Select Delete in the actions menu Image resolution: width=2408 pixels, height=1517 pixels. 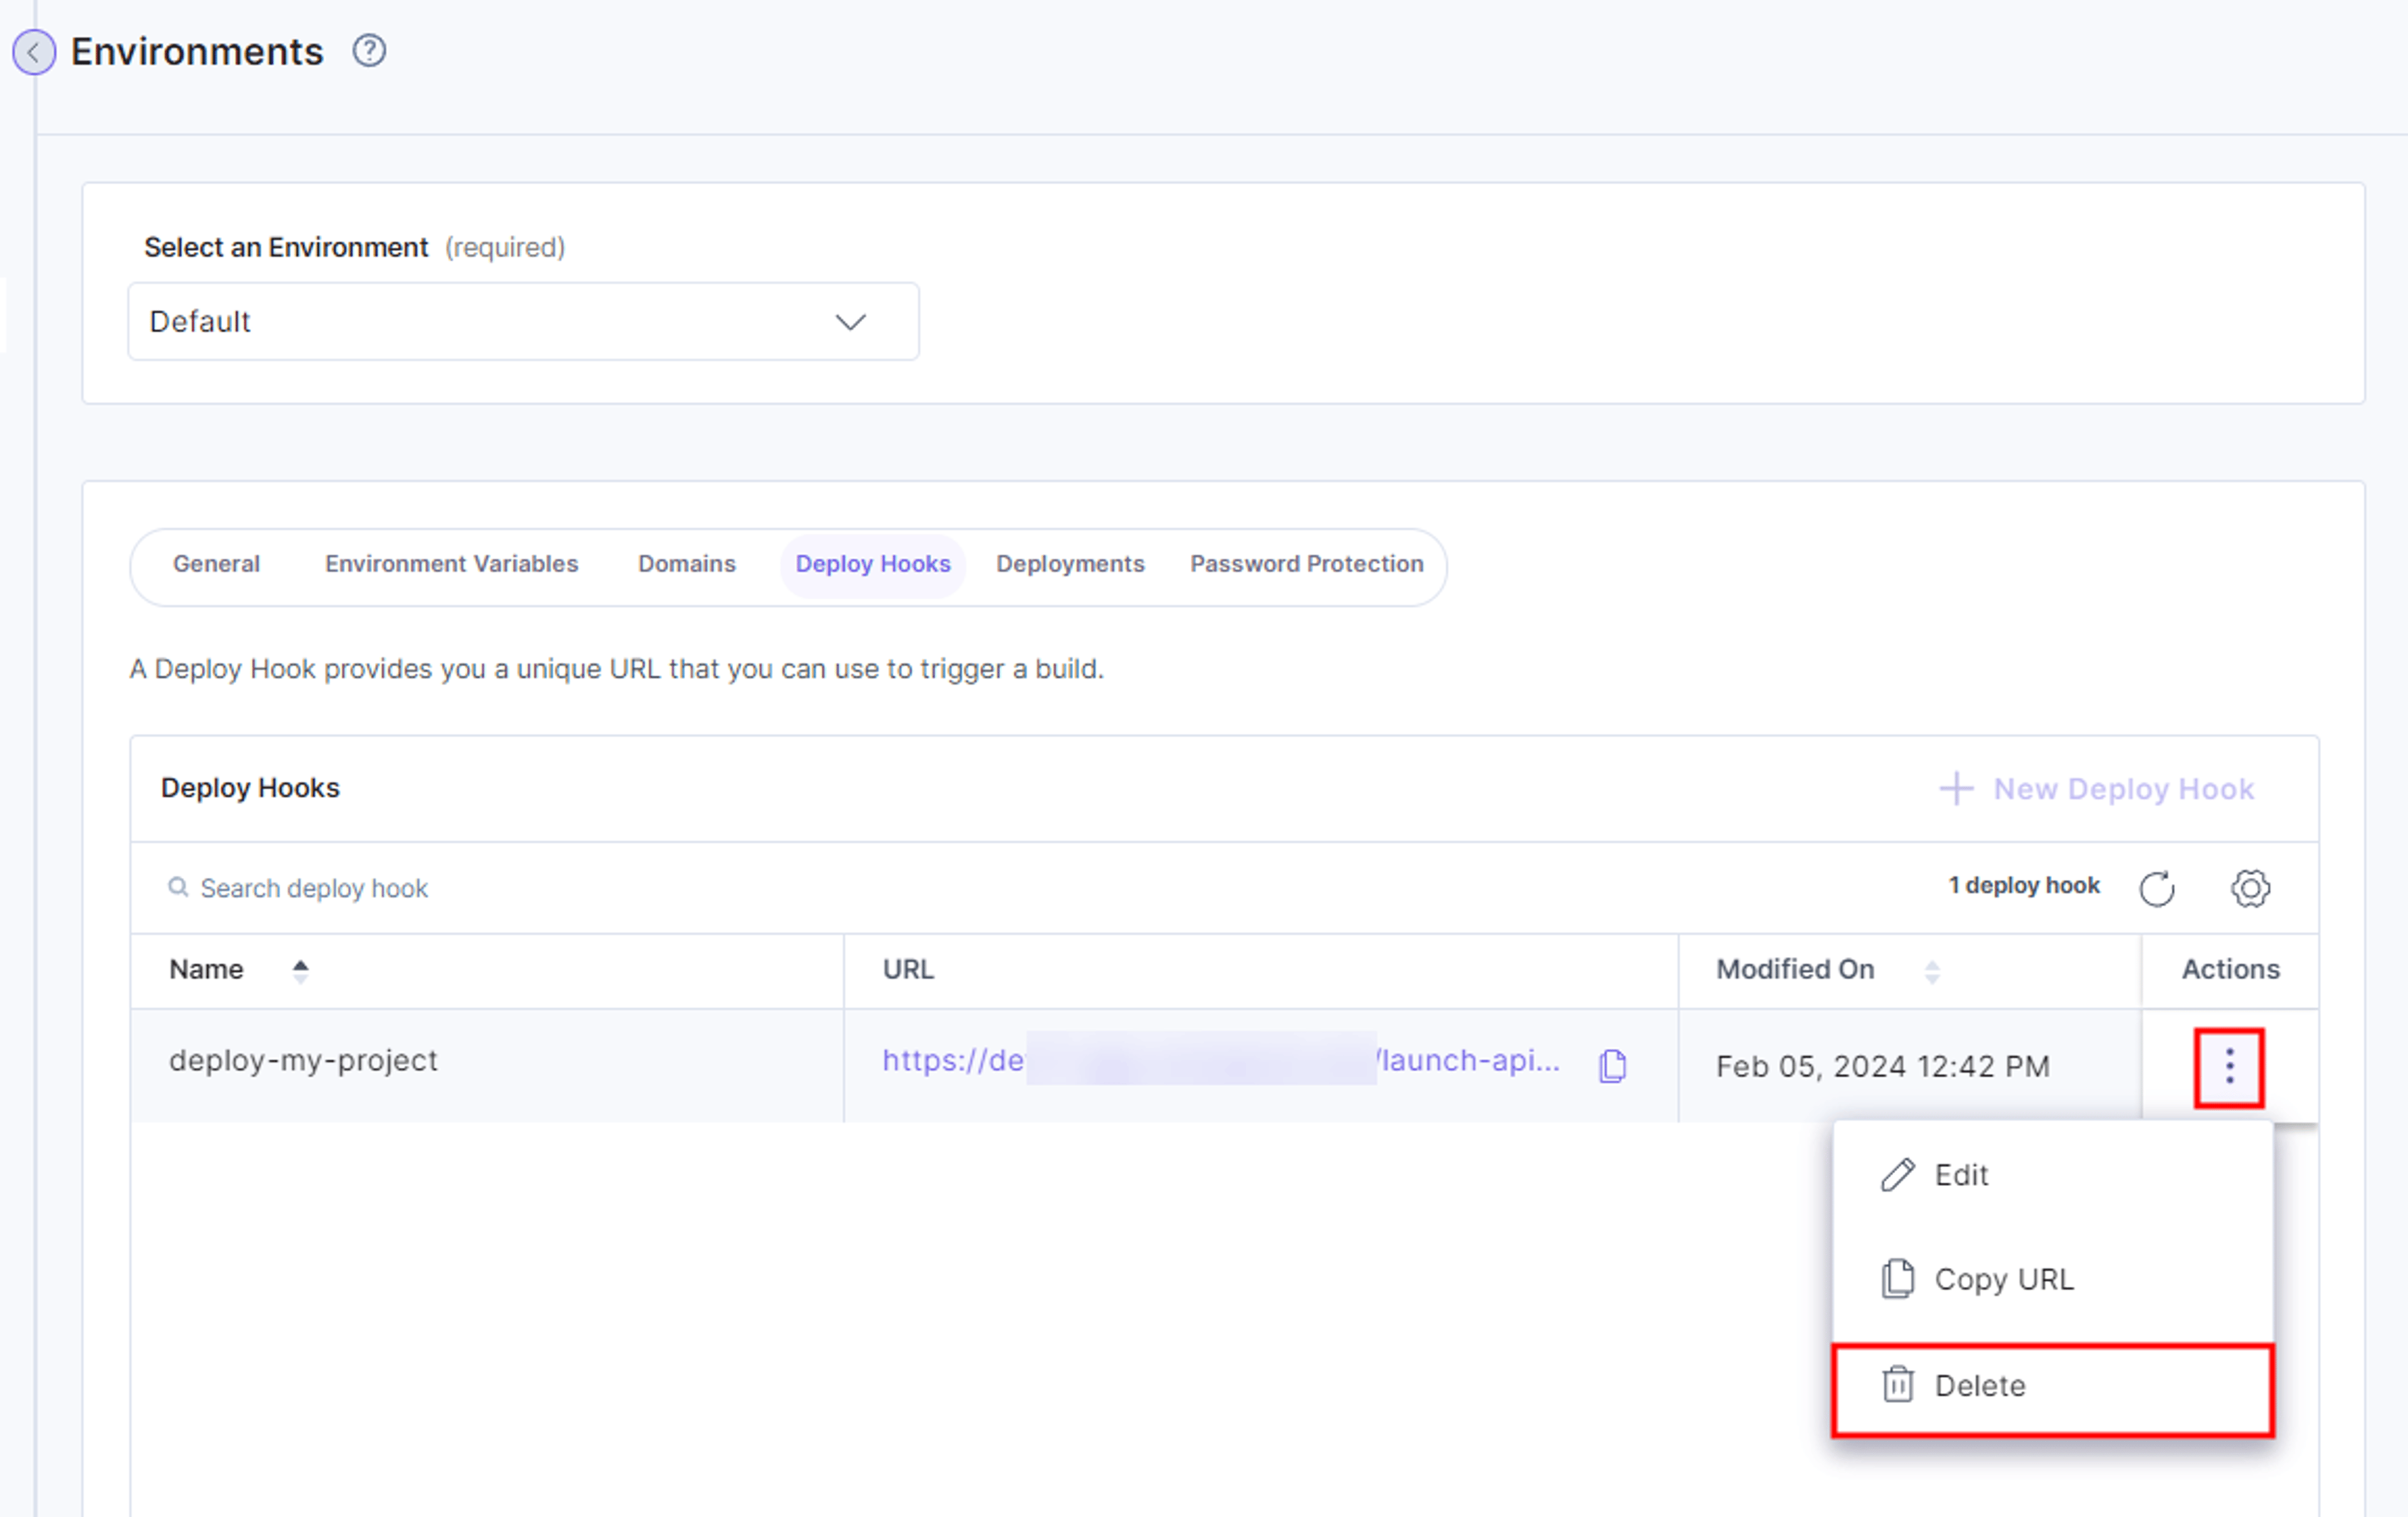[2052, 1387]
